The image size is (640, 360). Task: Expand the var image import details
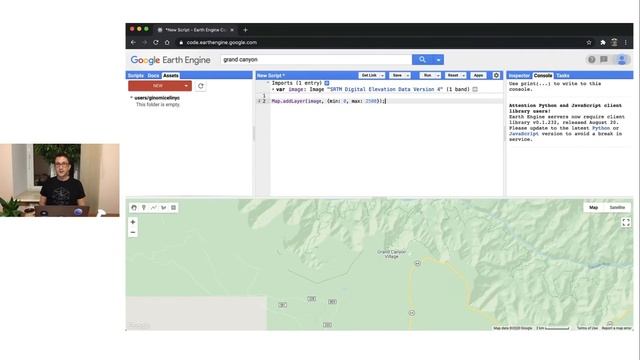pos(273,89)
